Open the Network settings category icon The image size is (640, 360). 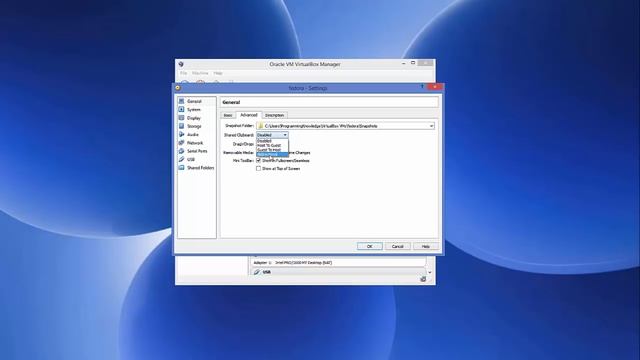tap(182, 143)
